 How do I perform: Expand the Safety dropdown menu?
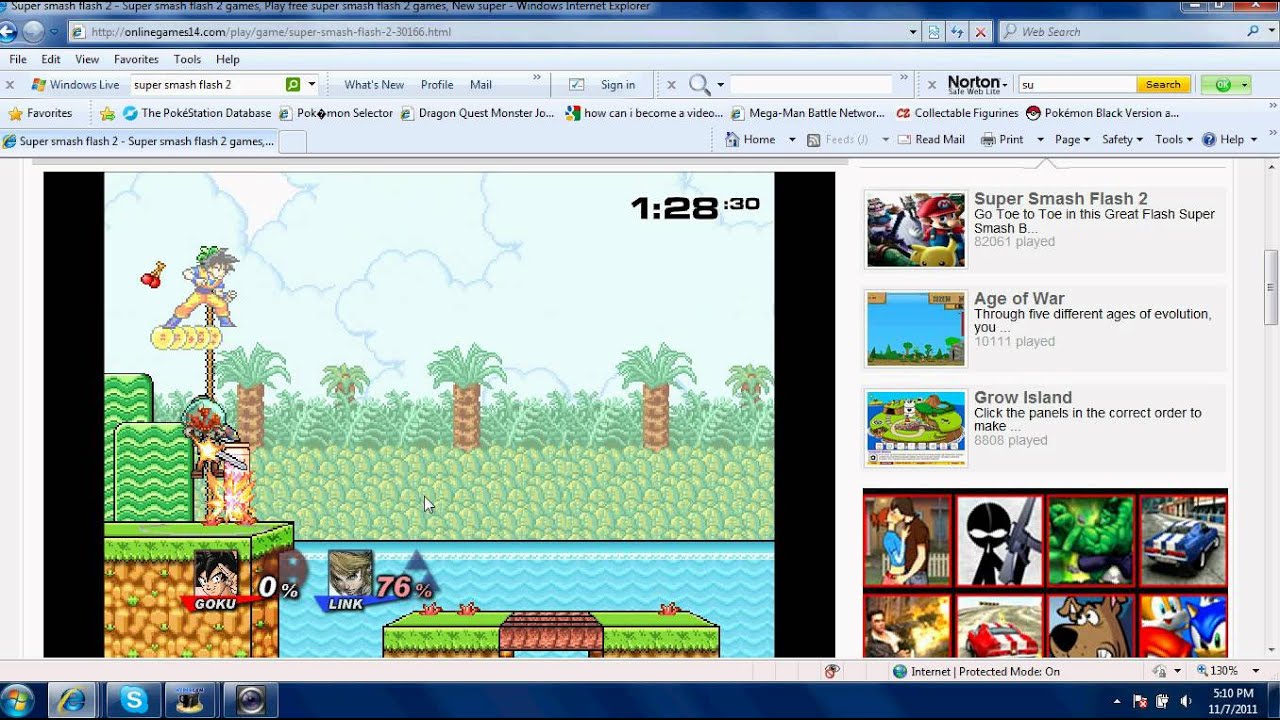click(1122, 140)
